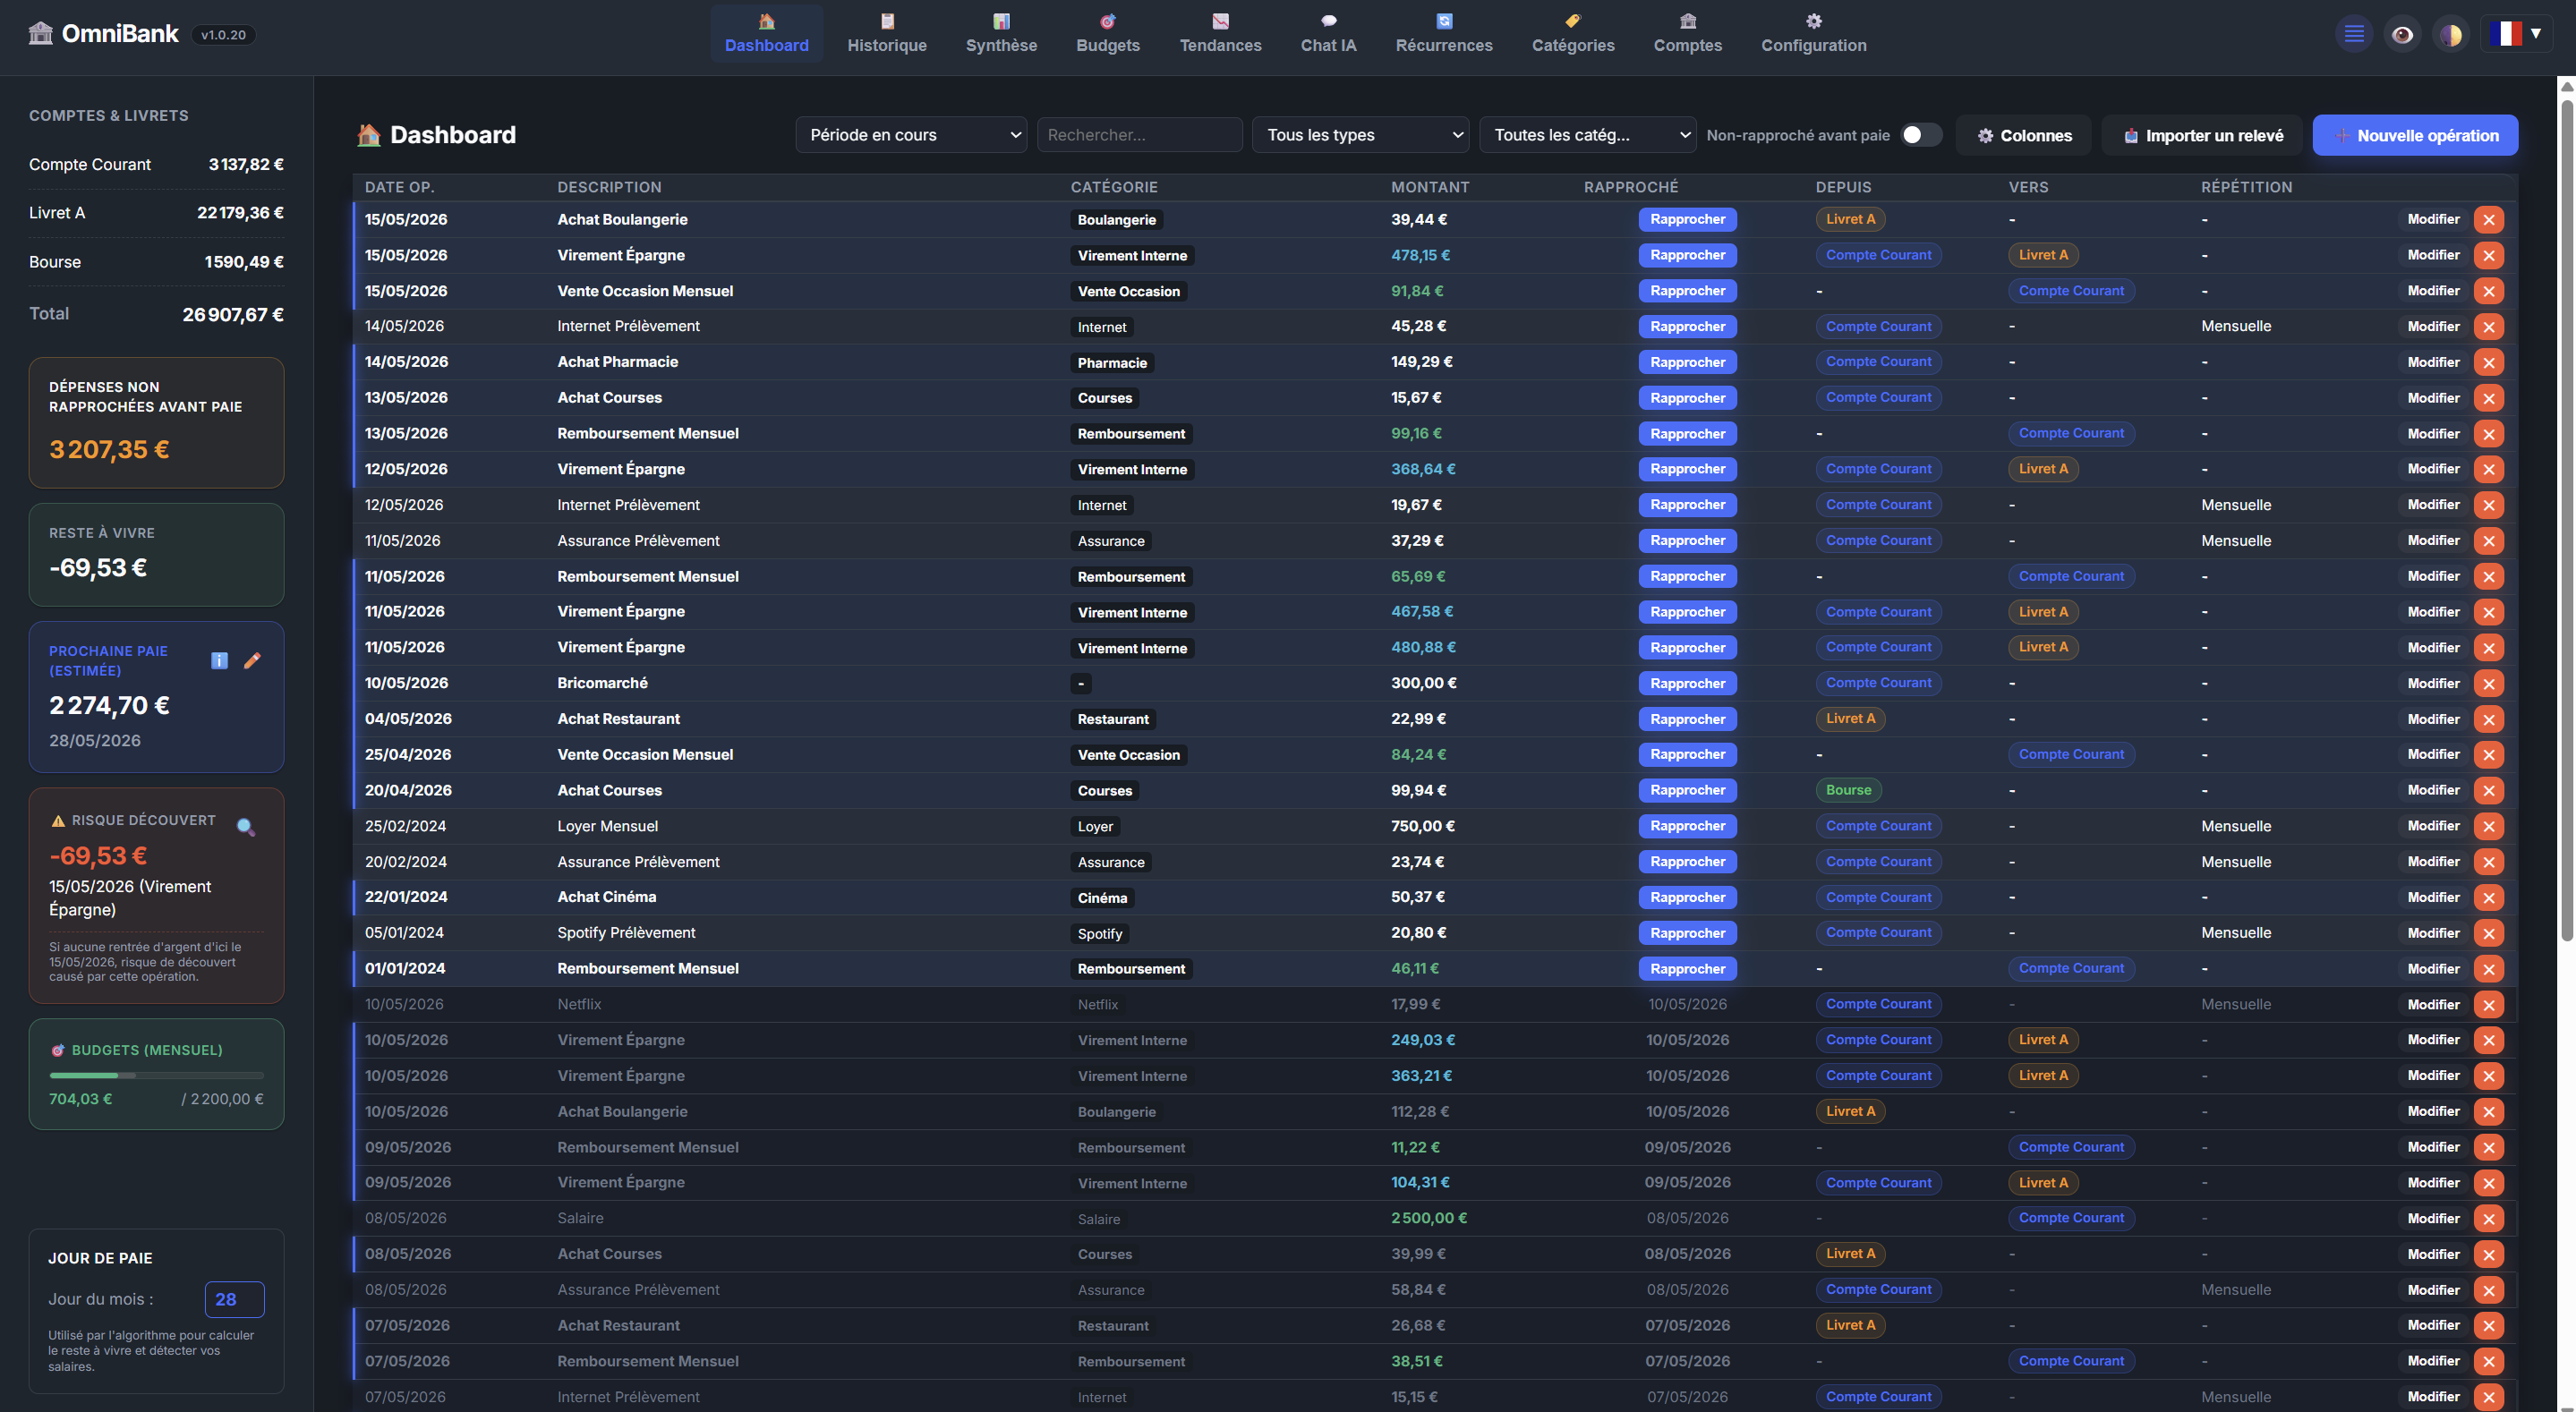Rapprocher the Achat Pharmacie operation

click(x=1687, y=362)
